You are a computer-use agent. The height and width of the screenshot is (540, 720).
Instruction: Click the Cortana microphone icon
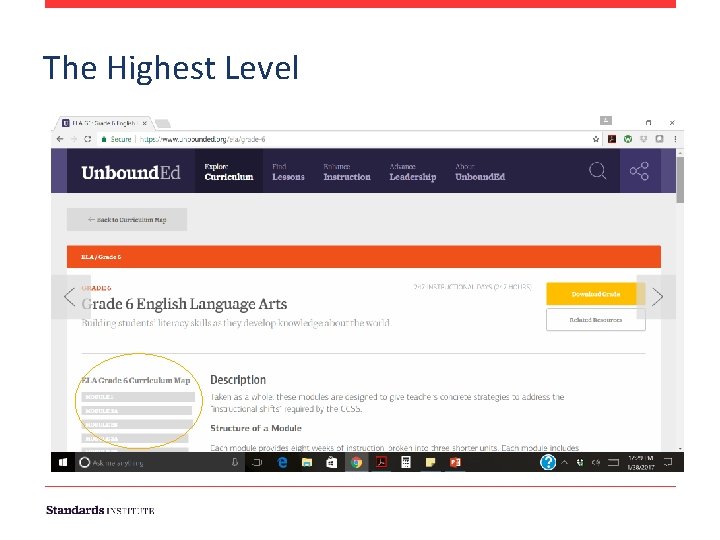(235, 462)
